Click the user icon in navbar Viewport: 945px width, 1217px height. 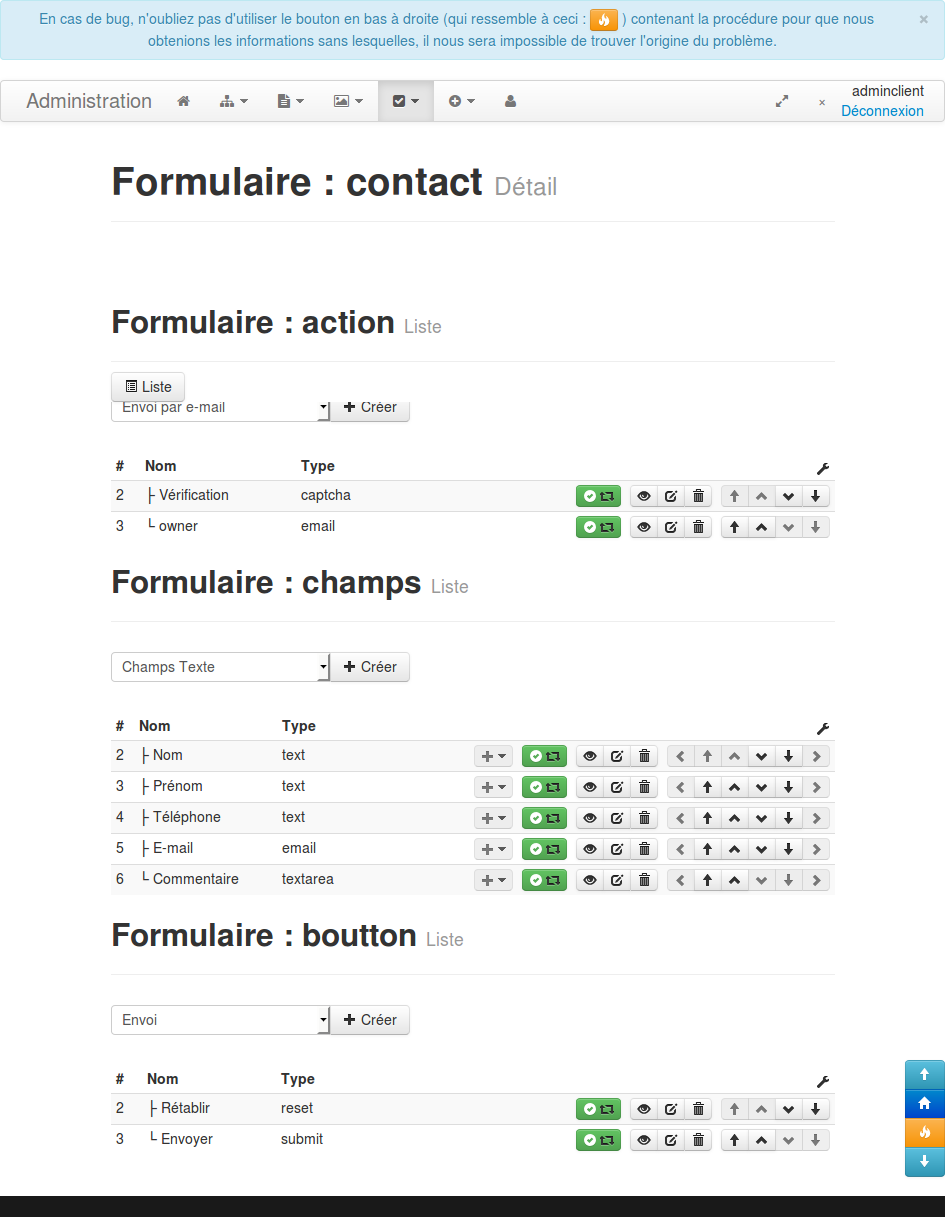510,101
